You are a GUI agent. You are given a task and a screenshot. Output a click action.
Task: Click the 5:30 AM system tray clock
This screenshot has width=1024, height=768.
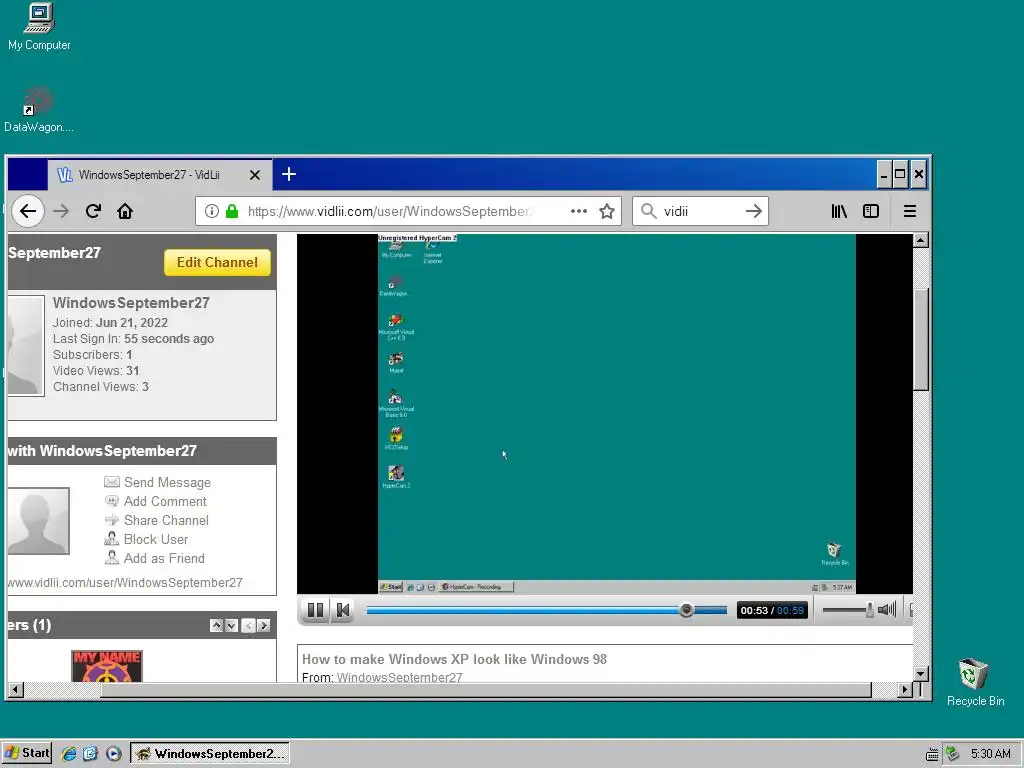point(991,754)
